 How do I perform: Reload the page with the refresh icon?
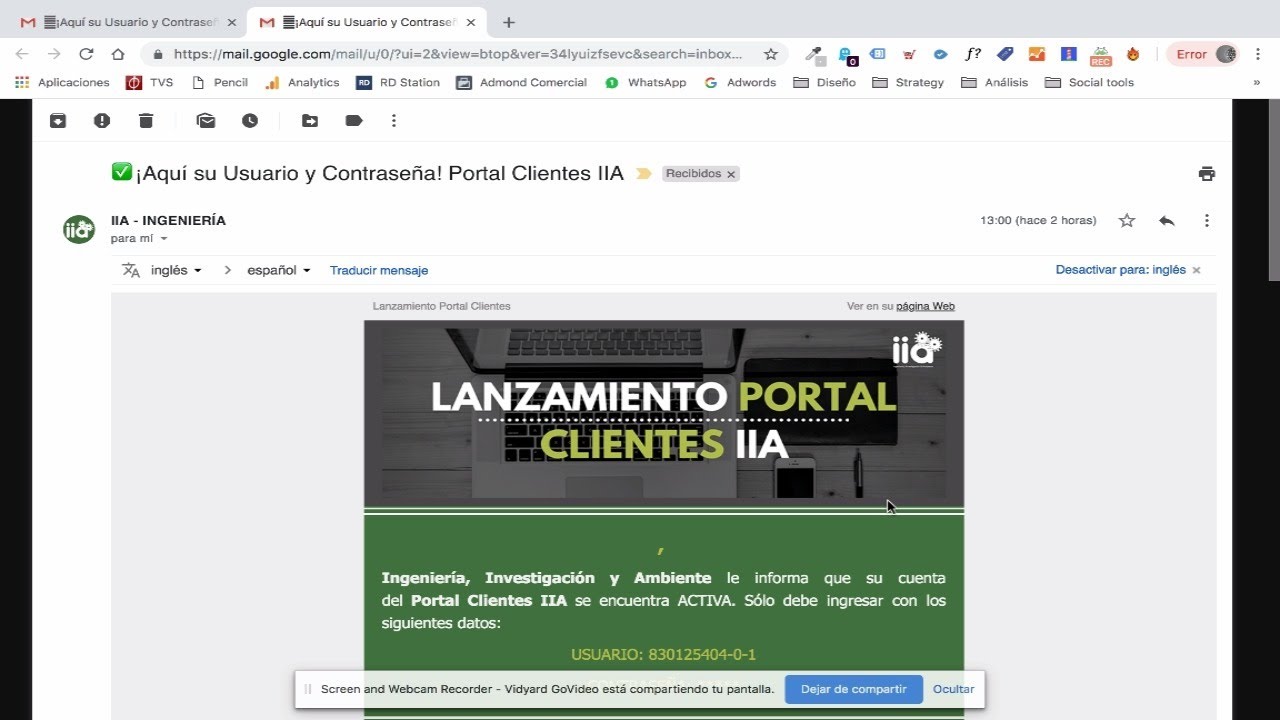point(86,54)
